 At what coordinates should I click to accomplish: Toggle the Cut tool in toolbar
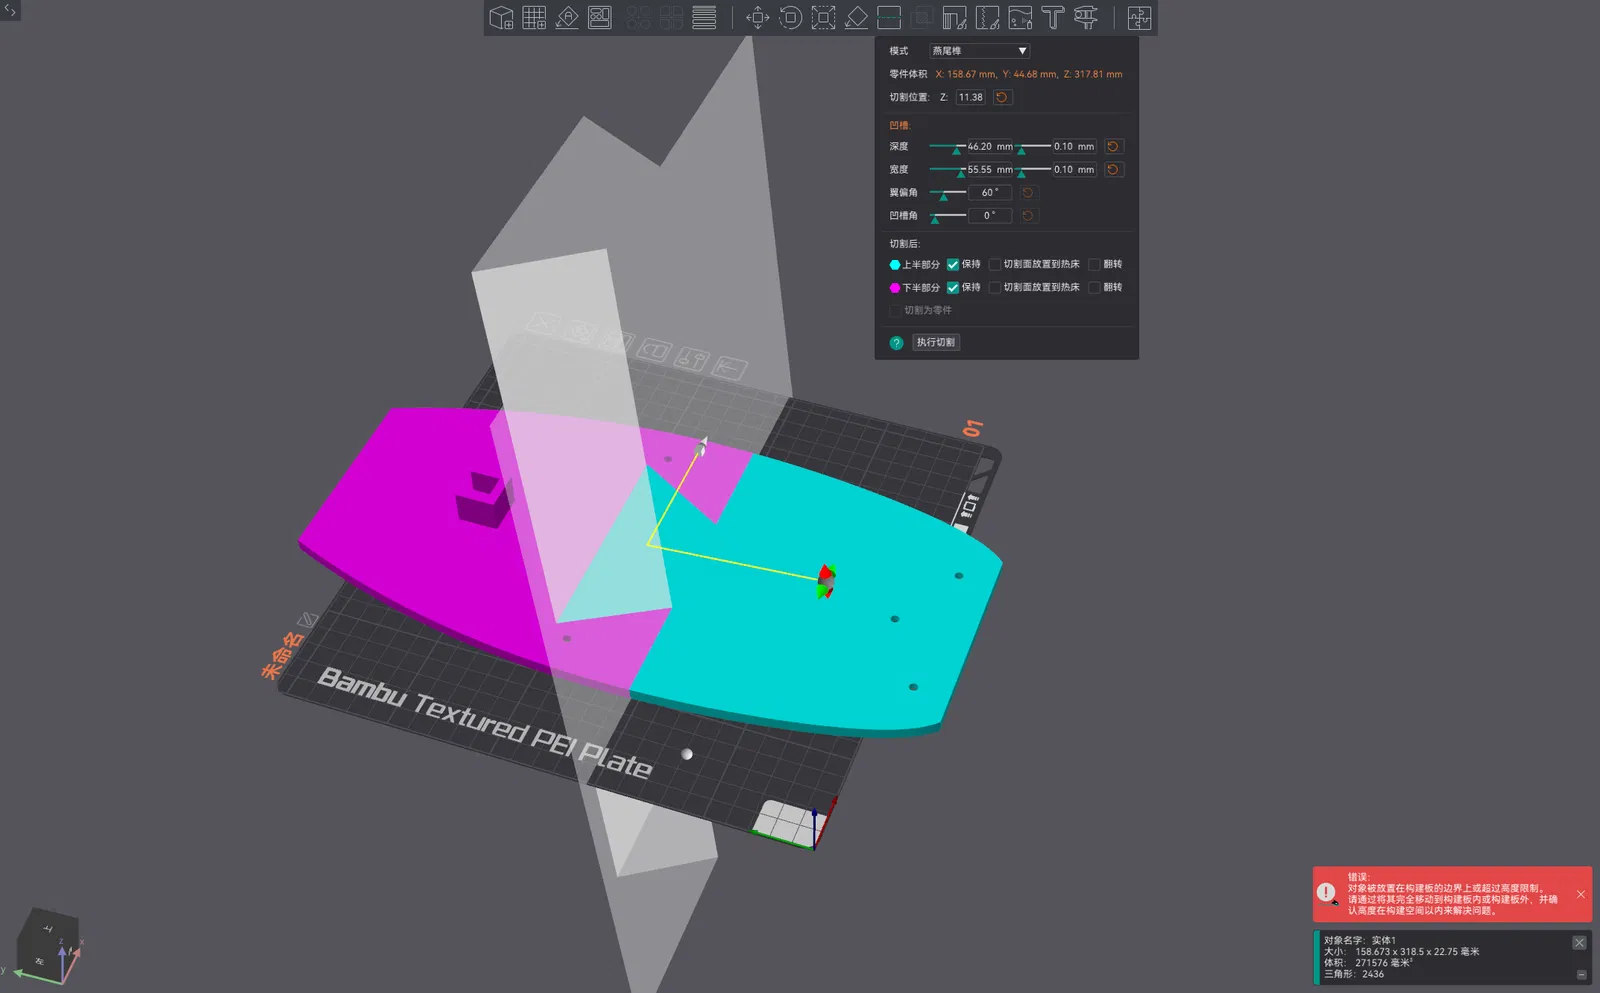pyautogui.click(x=889, y=18)
